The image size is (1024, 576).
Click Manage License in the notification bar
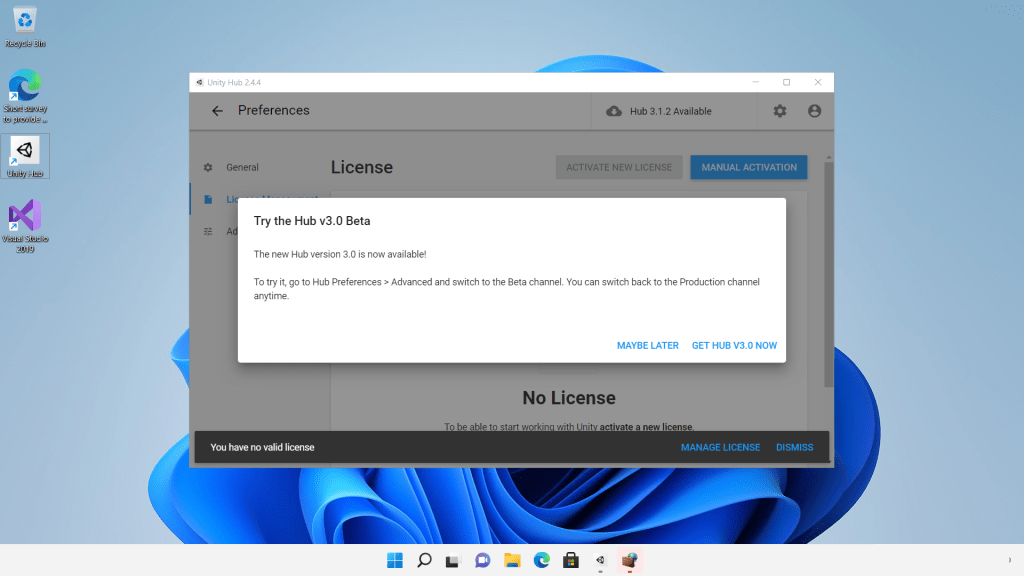[x=720, y=447]
